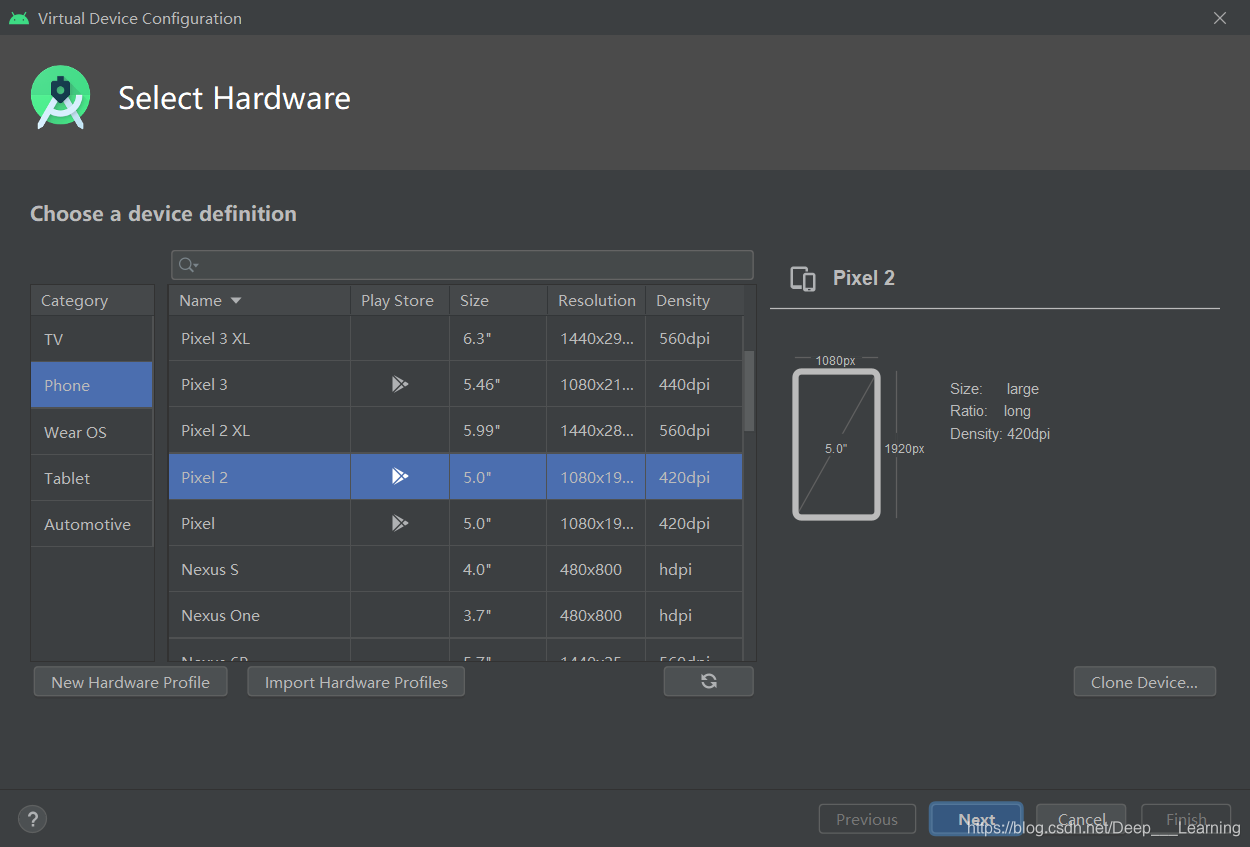Click the 4.0" size cell

click(498, 569)
